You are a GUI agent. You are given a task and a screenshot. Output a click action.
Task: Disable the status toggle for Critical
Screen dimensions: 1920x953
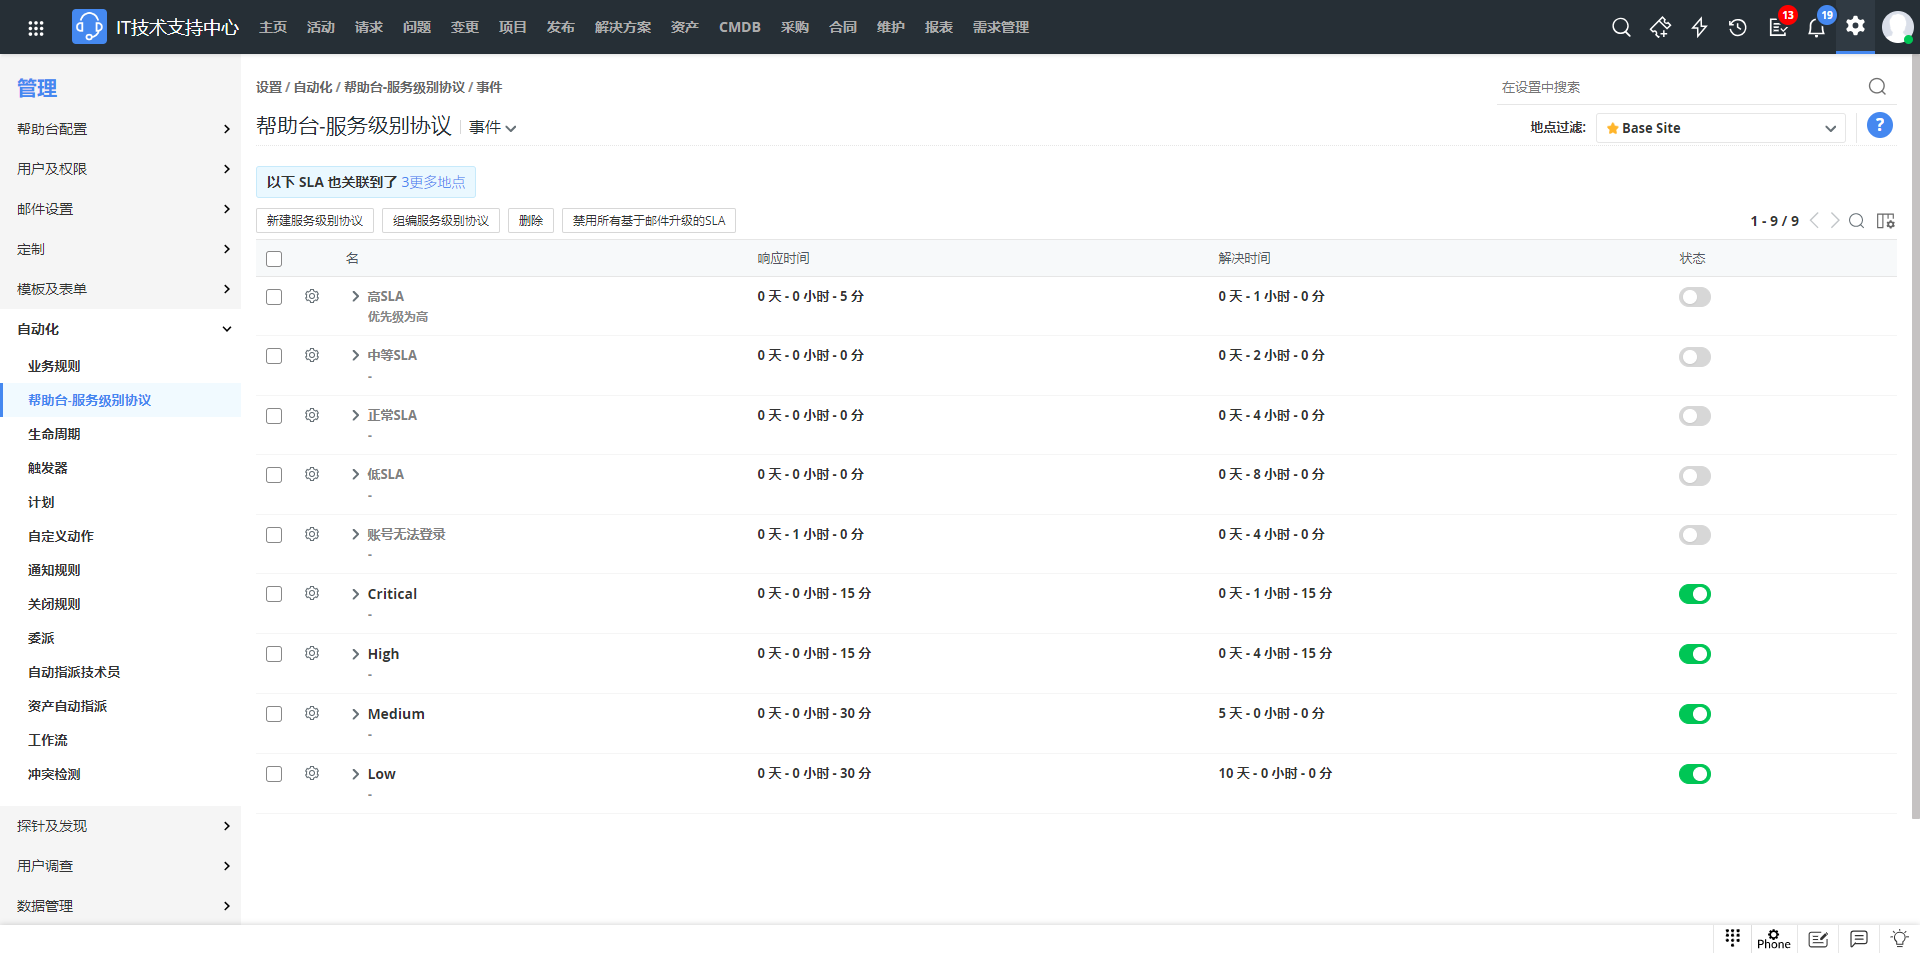pyautogui.click(x=1695, y=594)
